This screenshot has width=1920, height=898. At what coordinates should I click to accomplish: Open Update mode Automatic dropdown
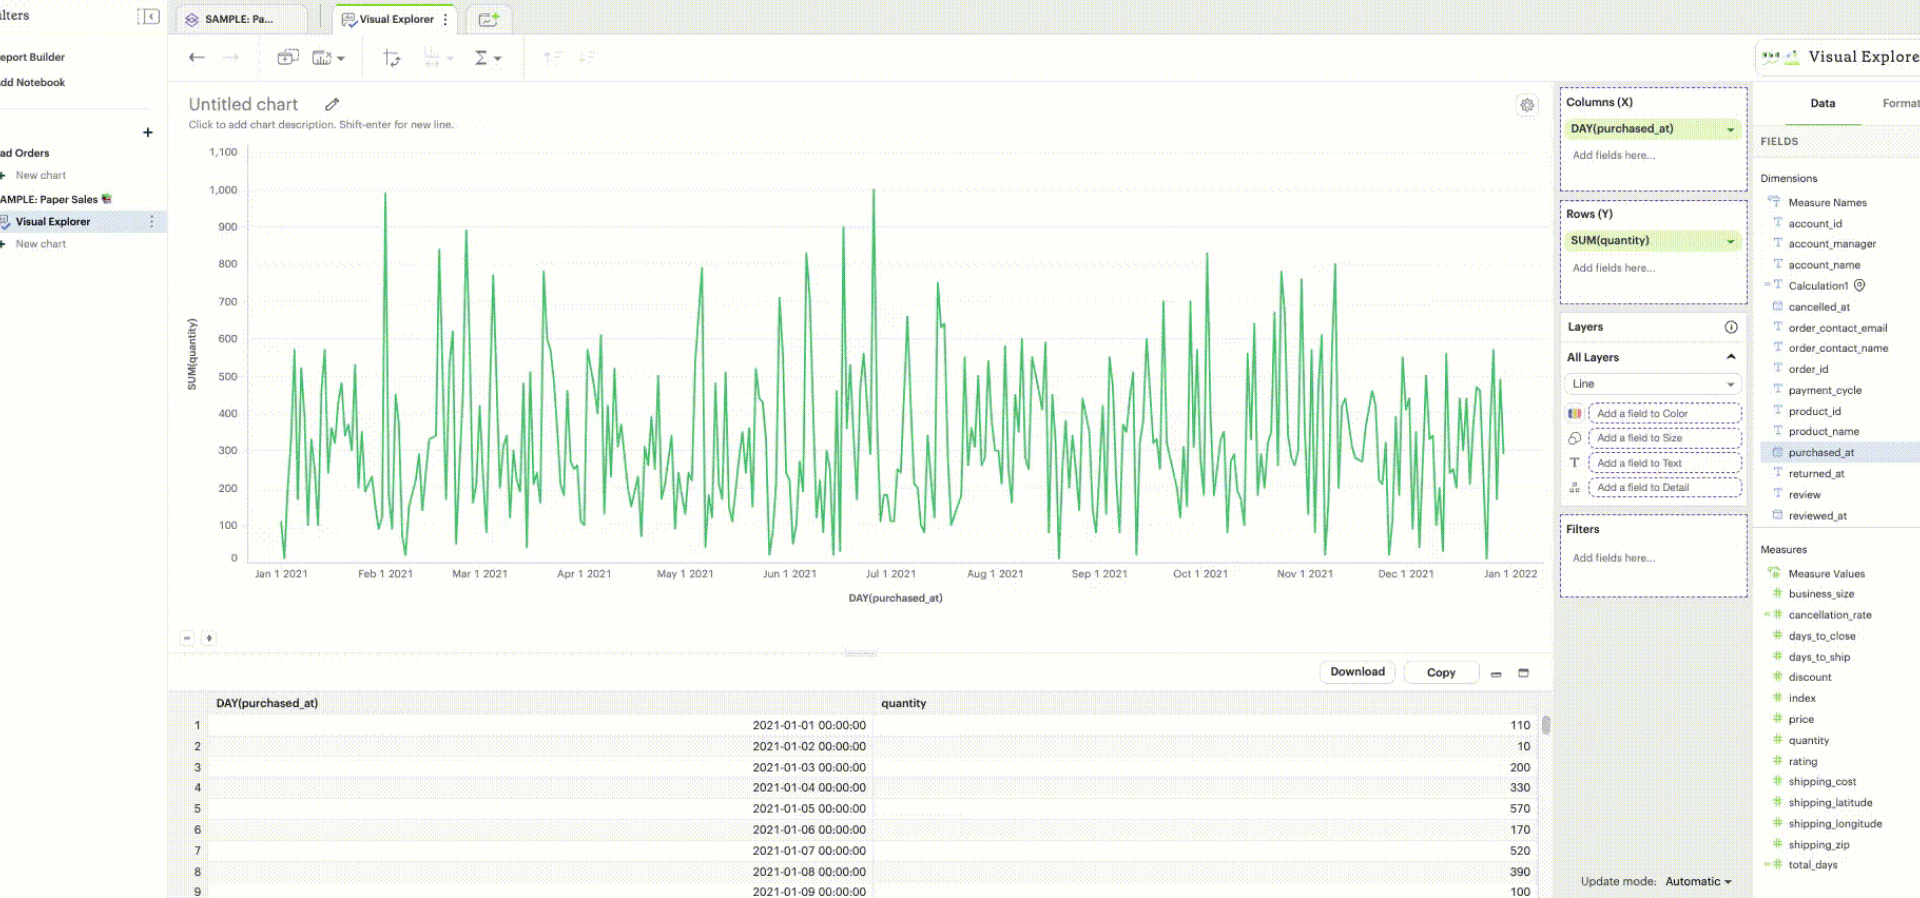point(1698,881)
